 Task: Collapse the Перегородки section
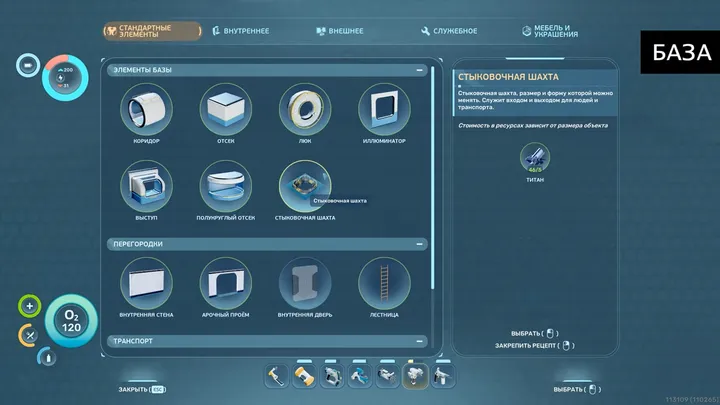419,244
